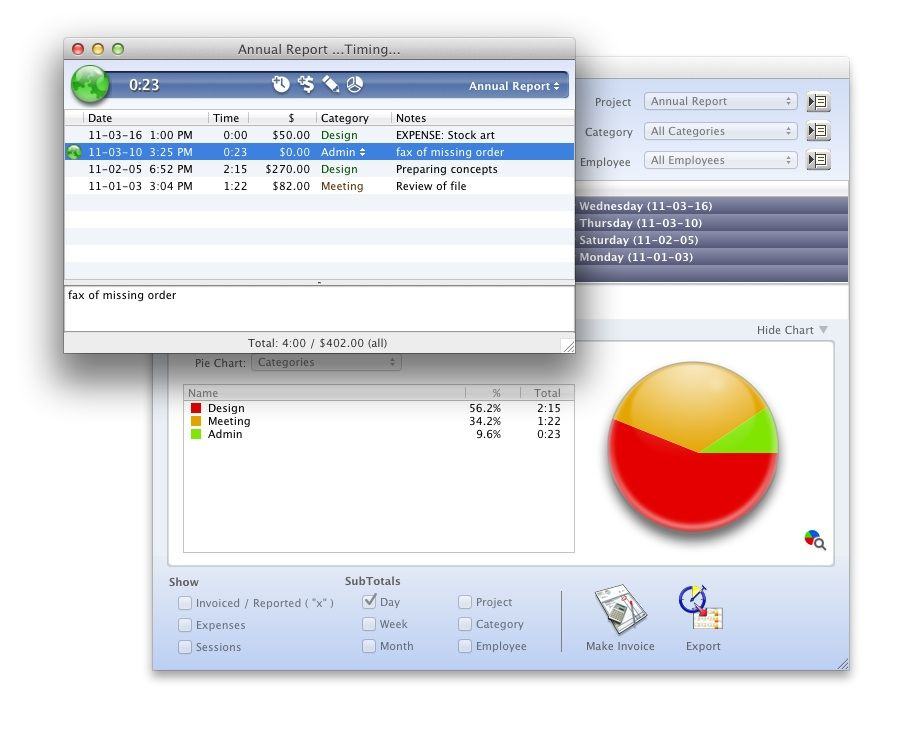The width and height of the screenshot is (909, 738).
Task: Click the green globe timer button
Action: [x=91, y=85]
